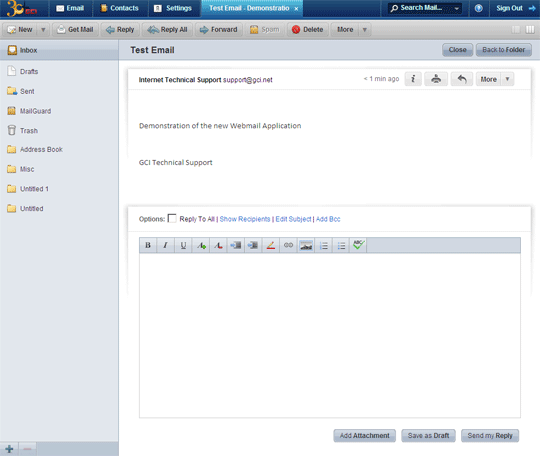Remove folder with the minus icon
The image size is (540, 456).
28,449
